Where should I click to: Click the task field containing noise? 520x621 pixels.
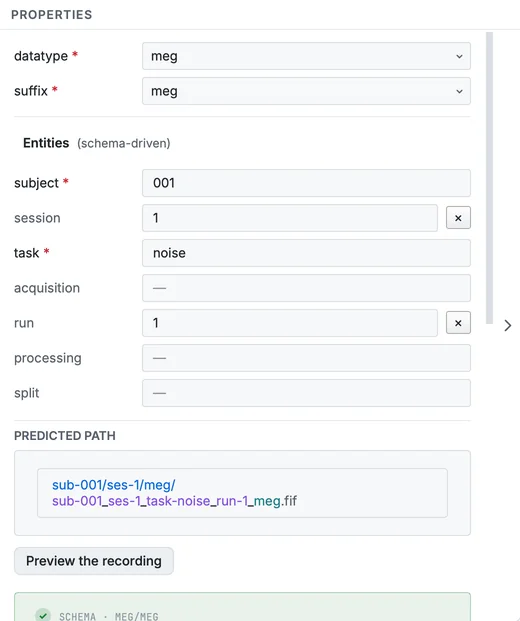click(306, 253)
